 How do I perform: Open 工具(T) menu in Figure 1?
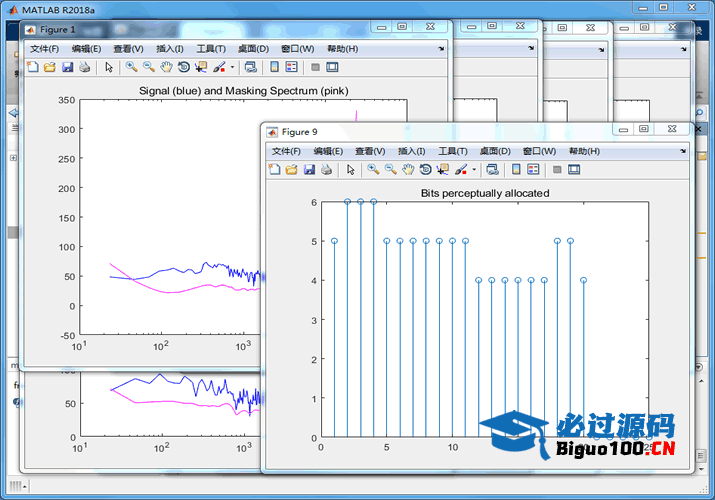211,49
